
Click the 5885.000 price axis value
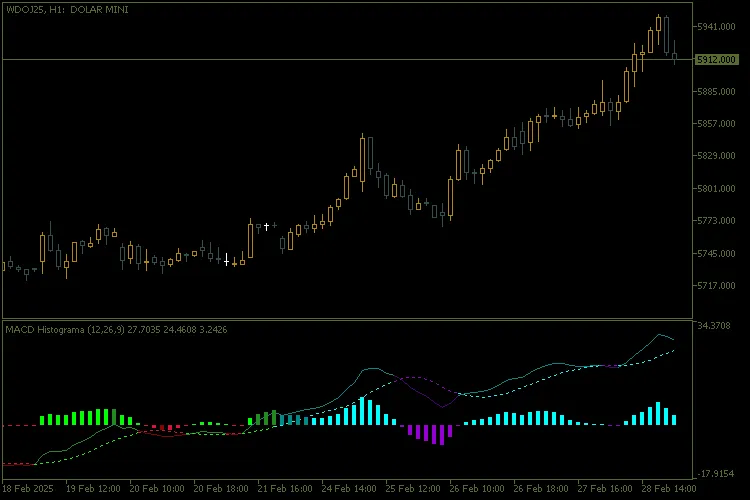click(716, 91)
